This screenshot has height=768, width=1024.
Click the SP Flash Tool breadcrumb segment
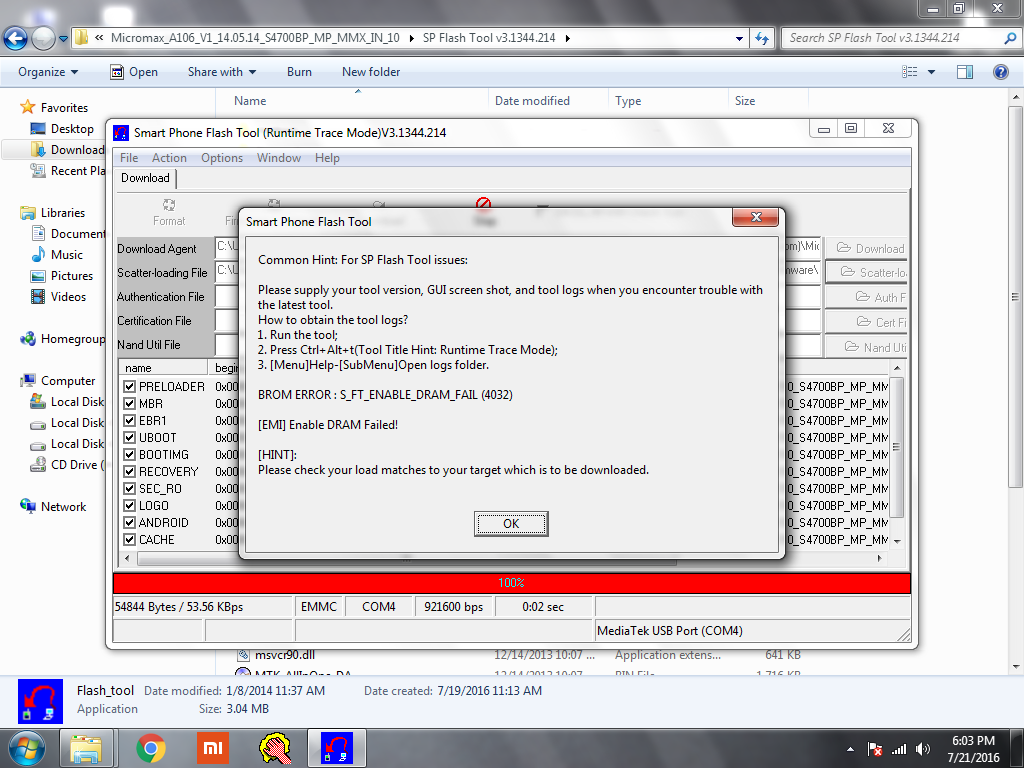488,38
